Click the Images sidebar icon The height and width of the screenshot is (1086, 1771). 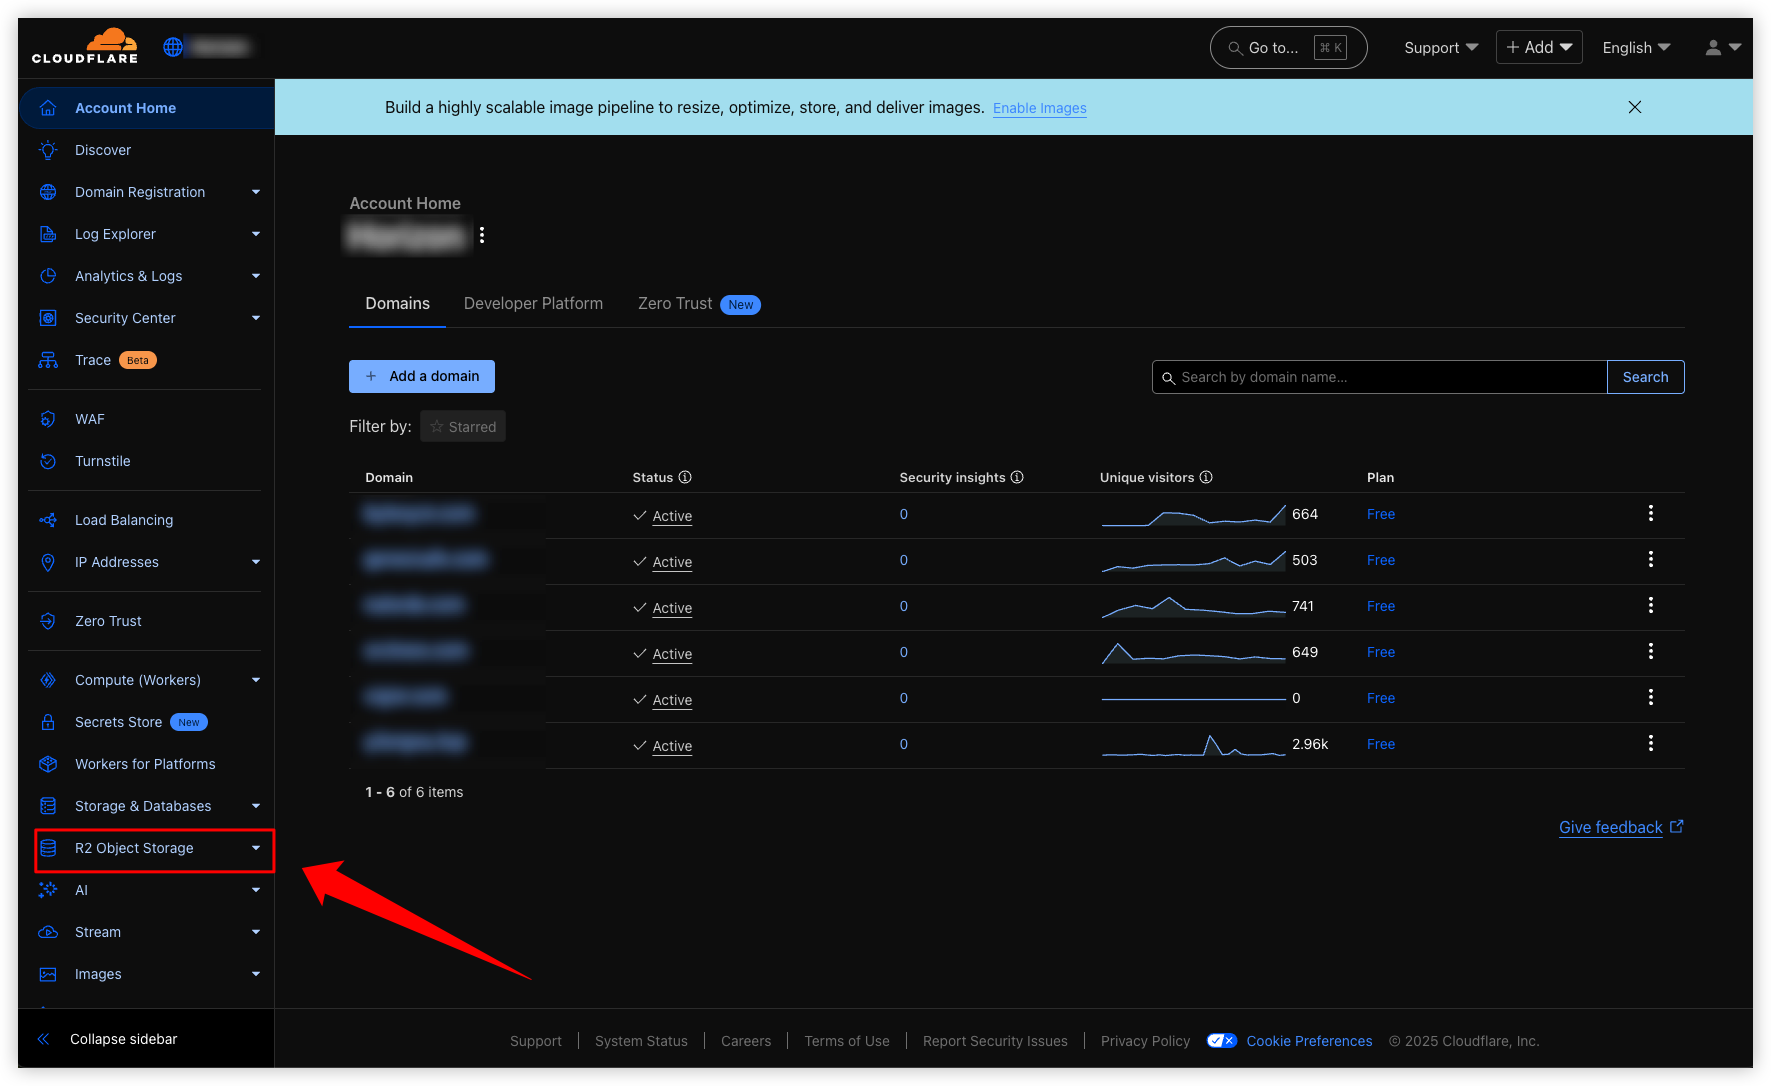point(48,974)
